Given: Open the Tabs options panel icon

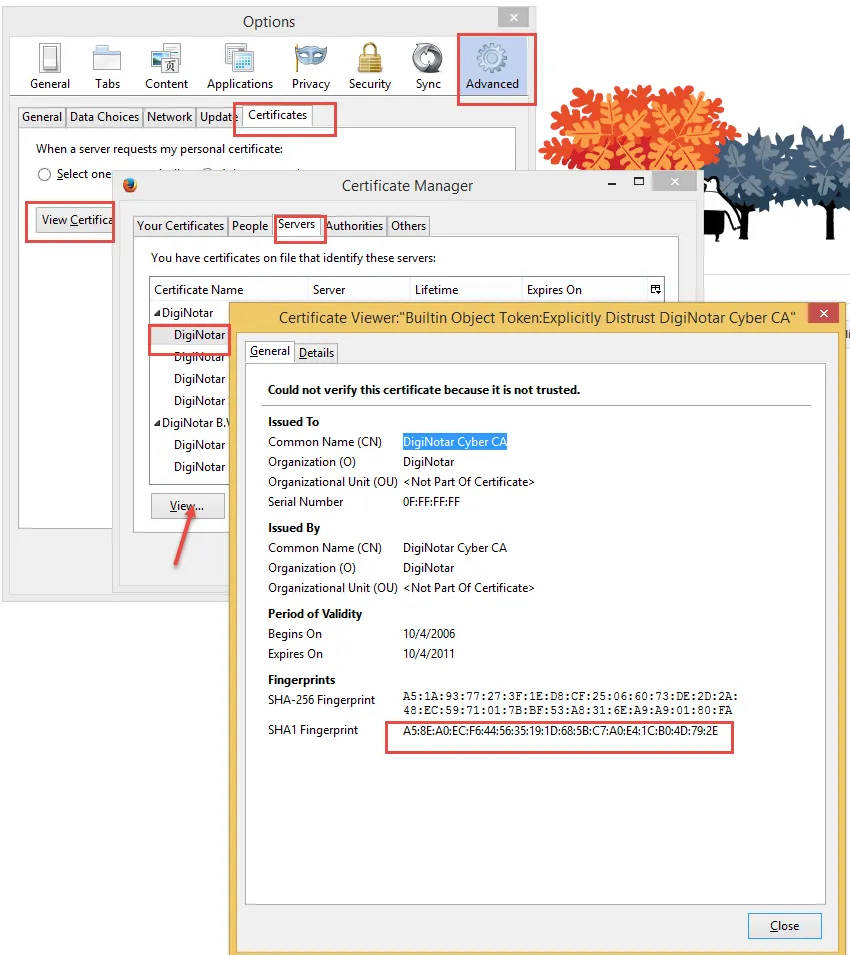Looking at the screenshot, I should [x=107, y=67].
